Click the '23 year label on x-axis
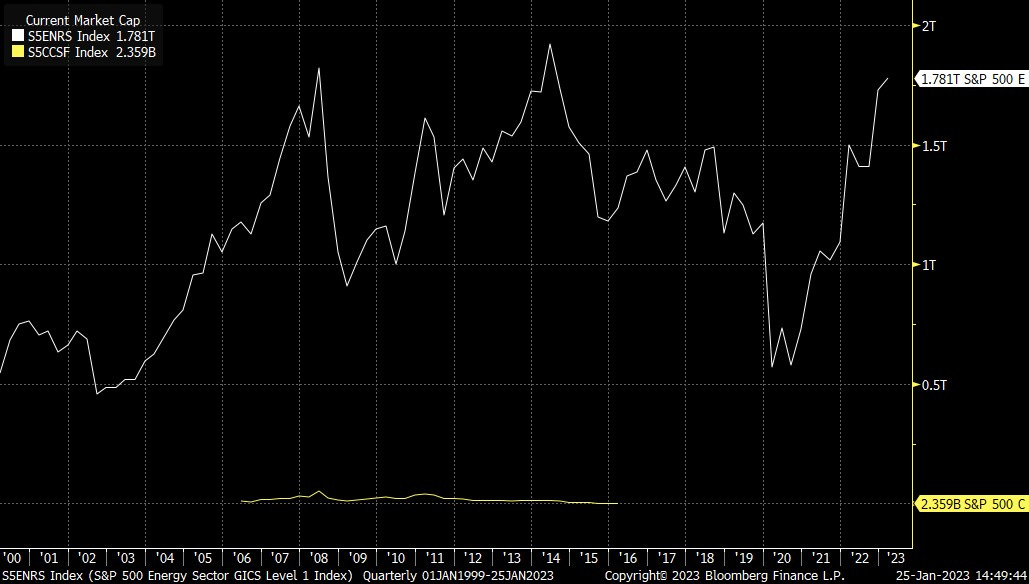 (896, 558)
